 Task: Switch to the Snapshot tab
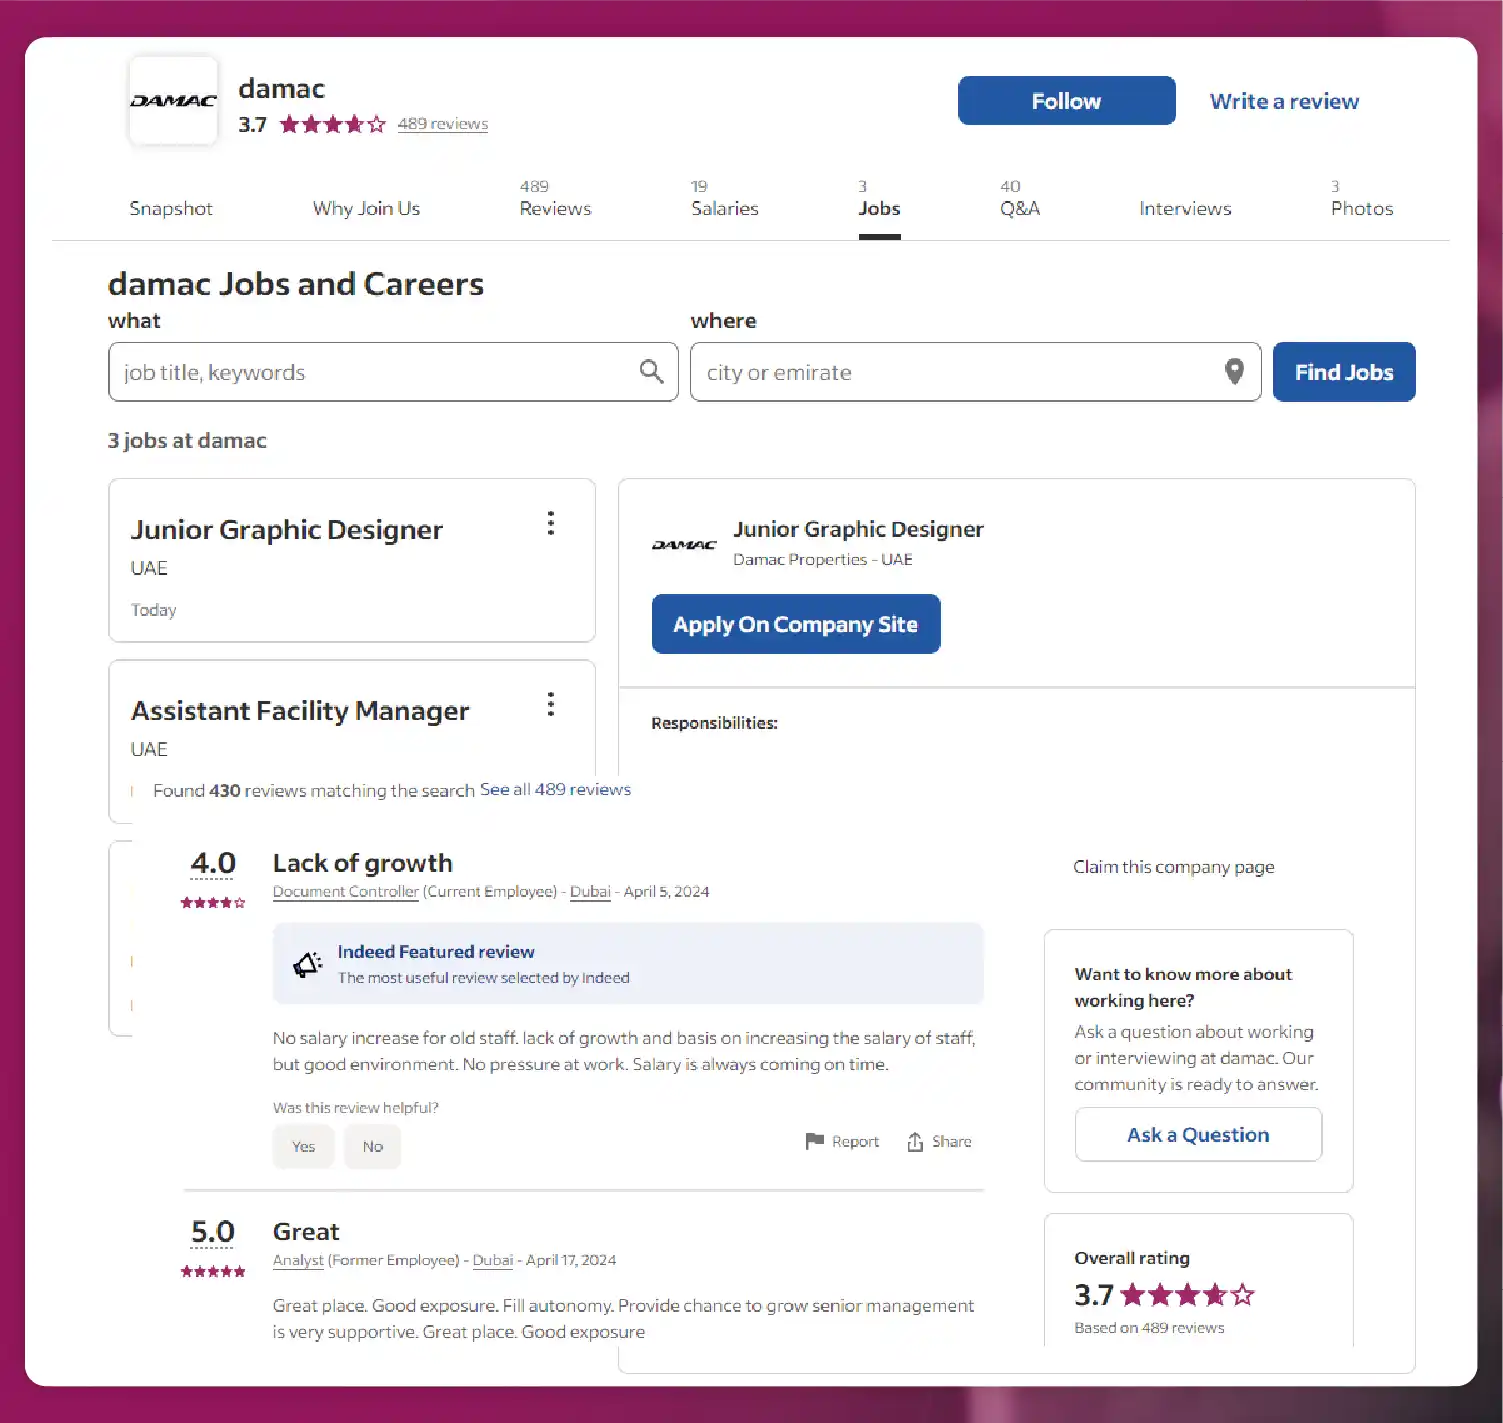[x=171, y=208]
